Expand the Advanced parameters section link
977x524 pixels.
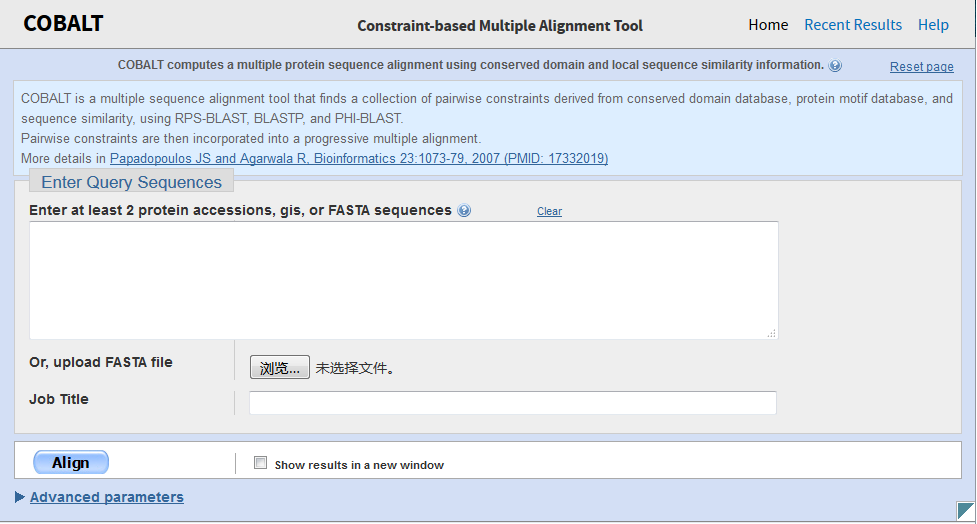(x=107, y=497)
